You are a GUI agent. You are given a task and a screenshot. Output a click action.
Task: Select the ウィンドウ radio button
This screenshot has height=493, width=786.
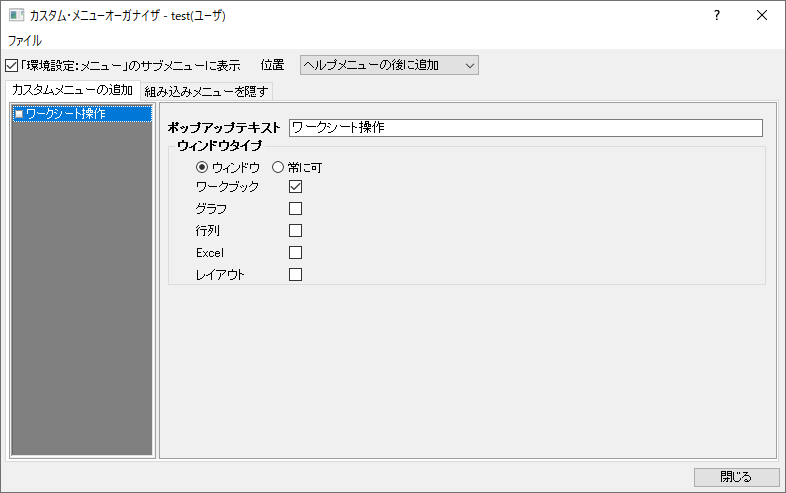click(x=202, y=167)
